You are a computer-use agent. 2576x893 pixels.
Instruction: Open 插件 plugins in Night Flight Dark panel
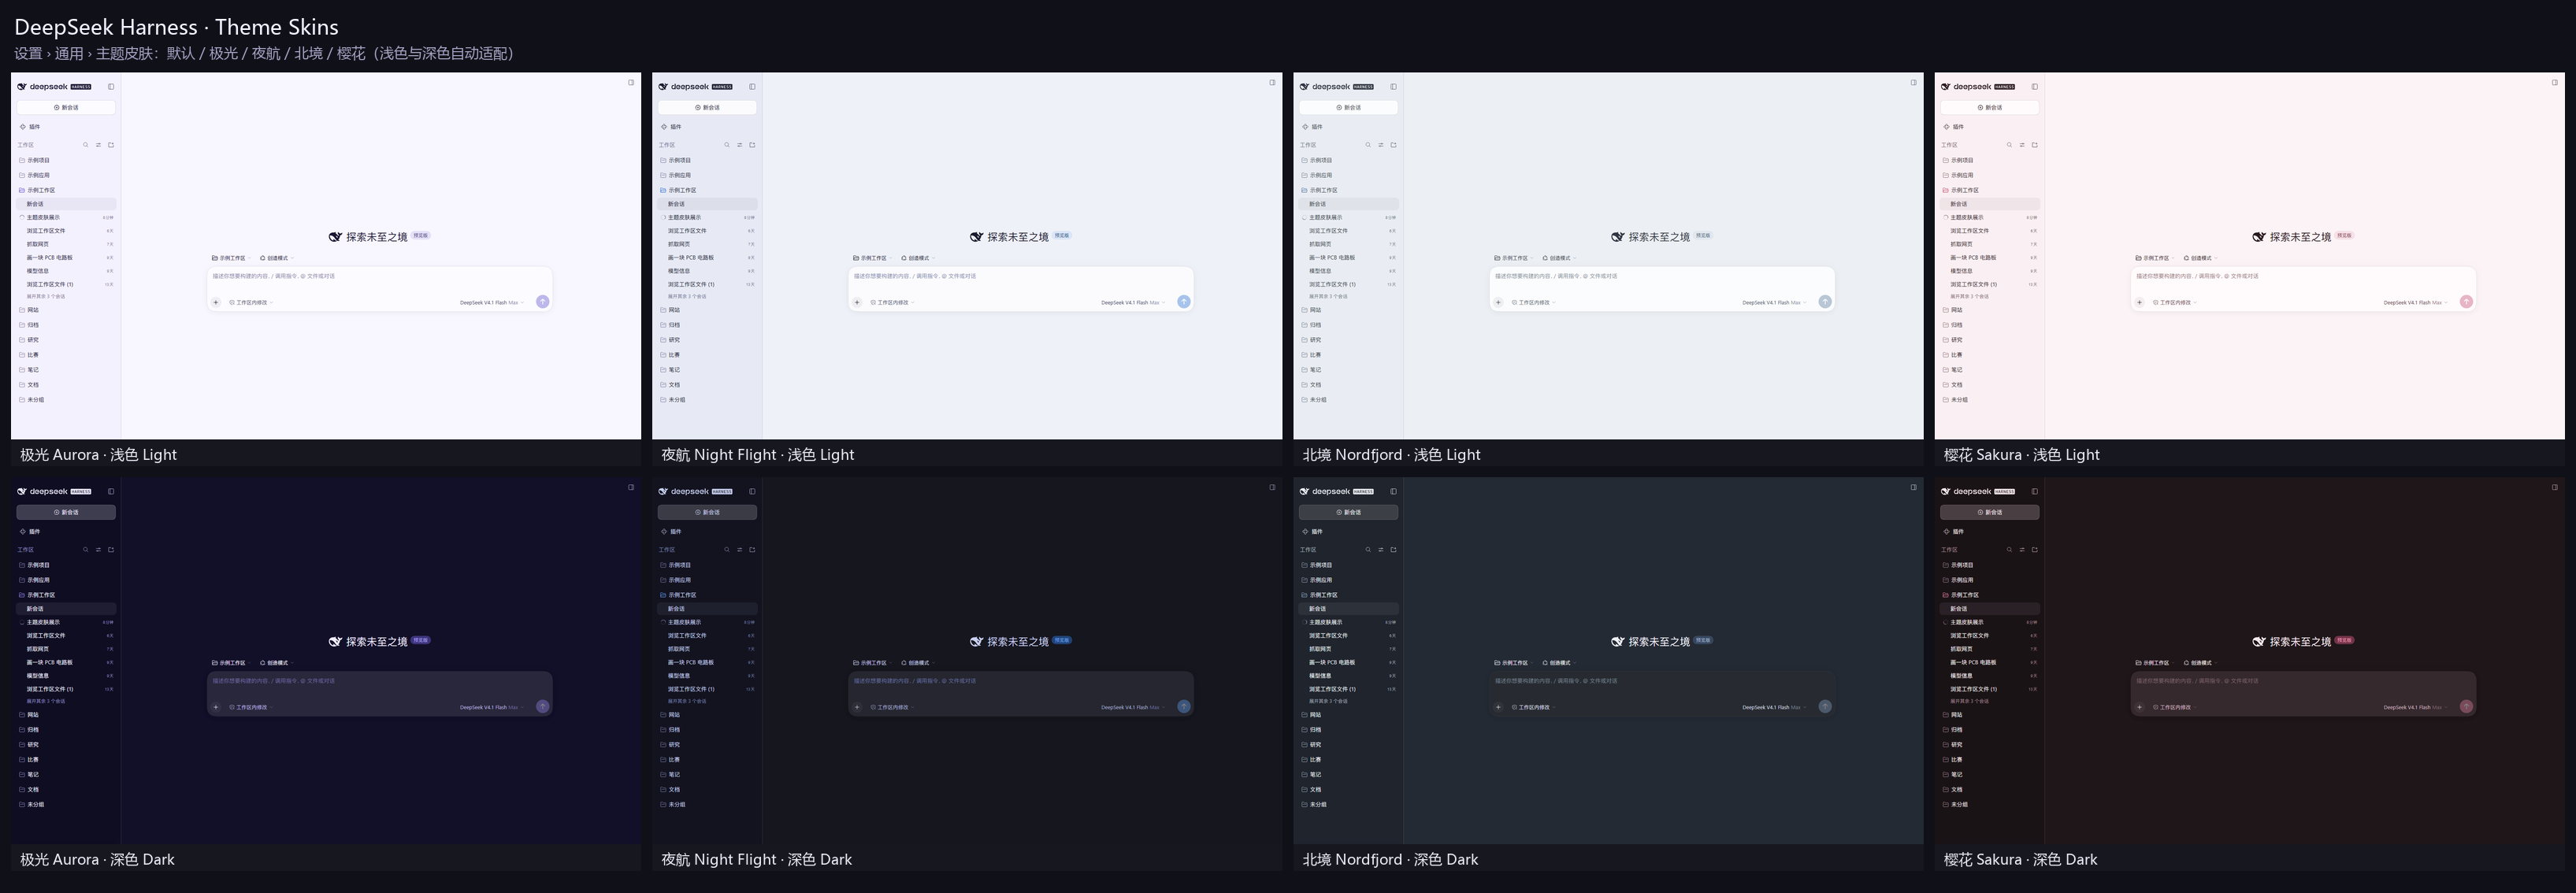pos(671,532)
